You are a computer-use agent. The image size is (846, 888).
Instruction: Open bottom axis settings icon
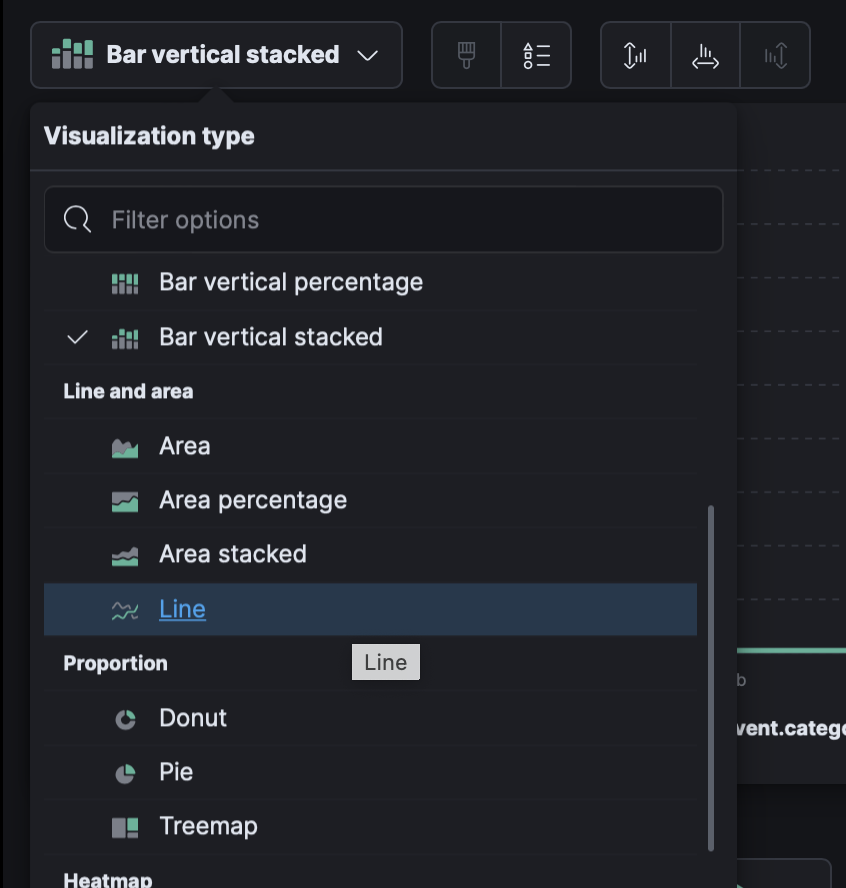coord(705,55)
